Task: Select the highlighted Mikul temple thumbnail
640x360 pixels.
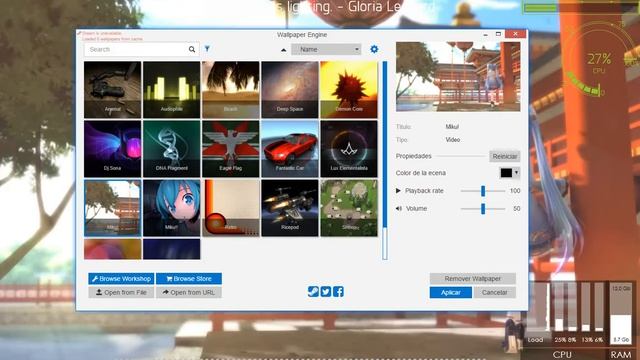Action: [113, 208]
